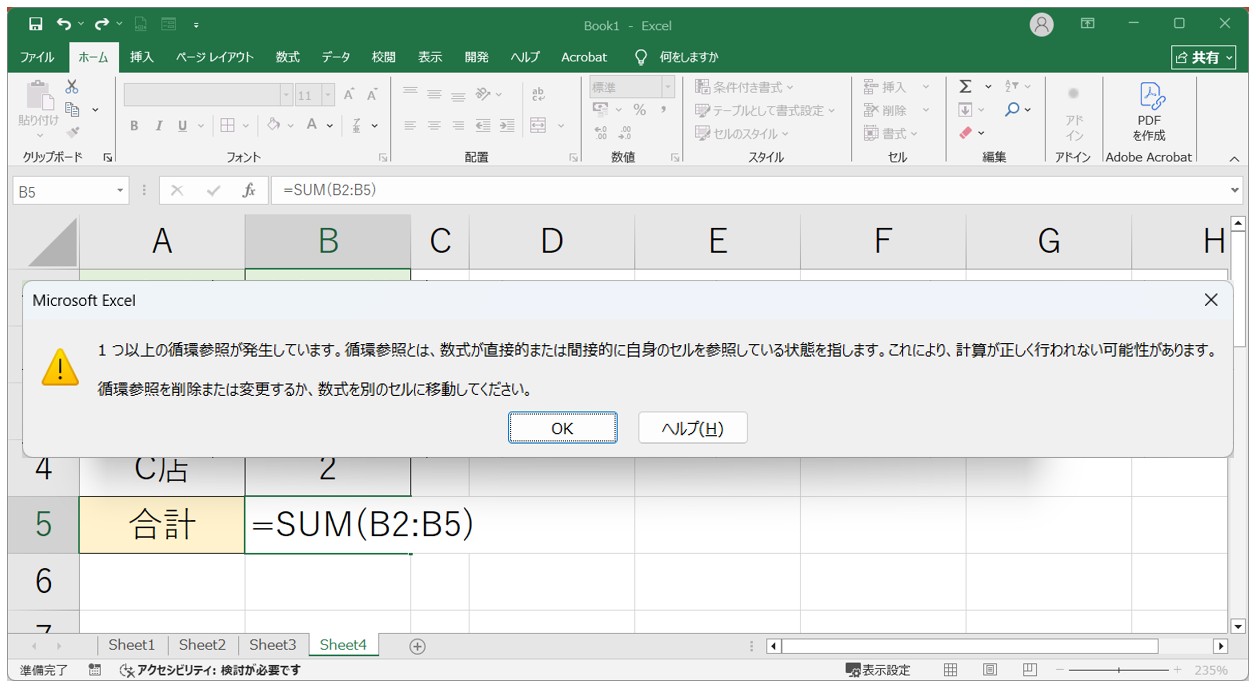1256x689 pixels.
Task: Apply percent style format
Action: (x=639, y=110)
